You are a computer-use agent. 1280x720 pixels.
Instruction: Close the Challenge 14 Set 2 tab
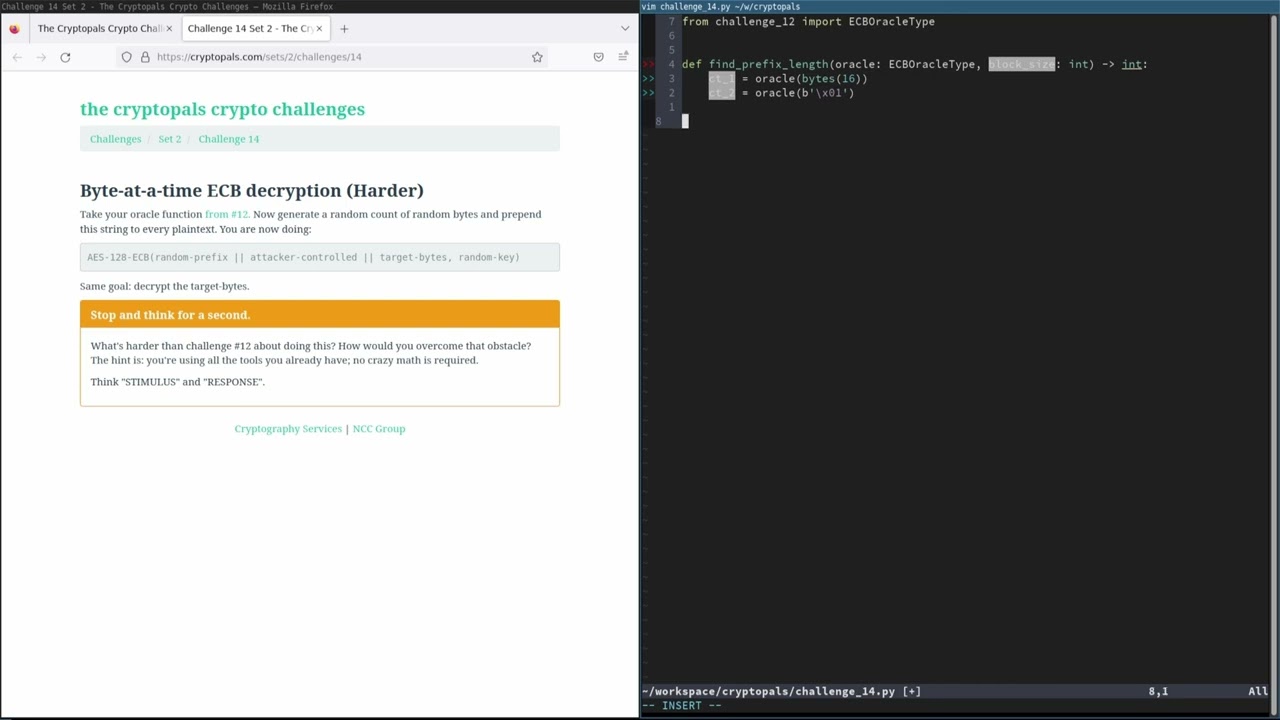pyautogui.click(x=319, y=29)
